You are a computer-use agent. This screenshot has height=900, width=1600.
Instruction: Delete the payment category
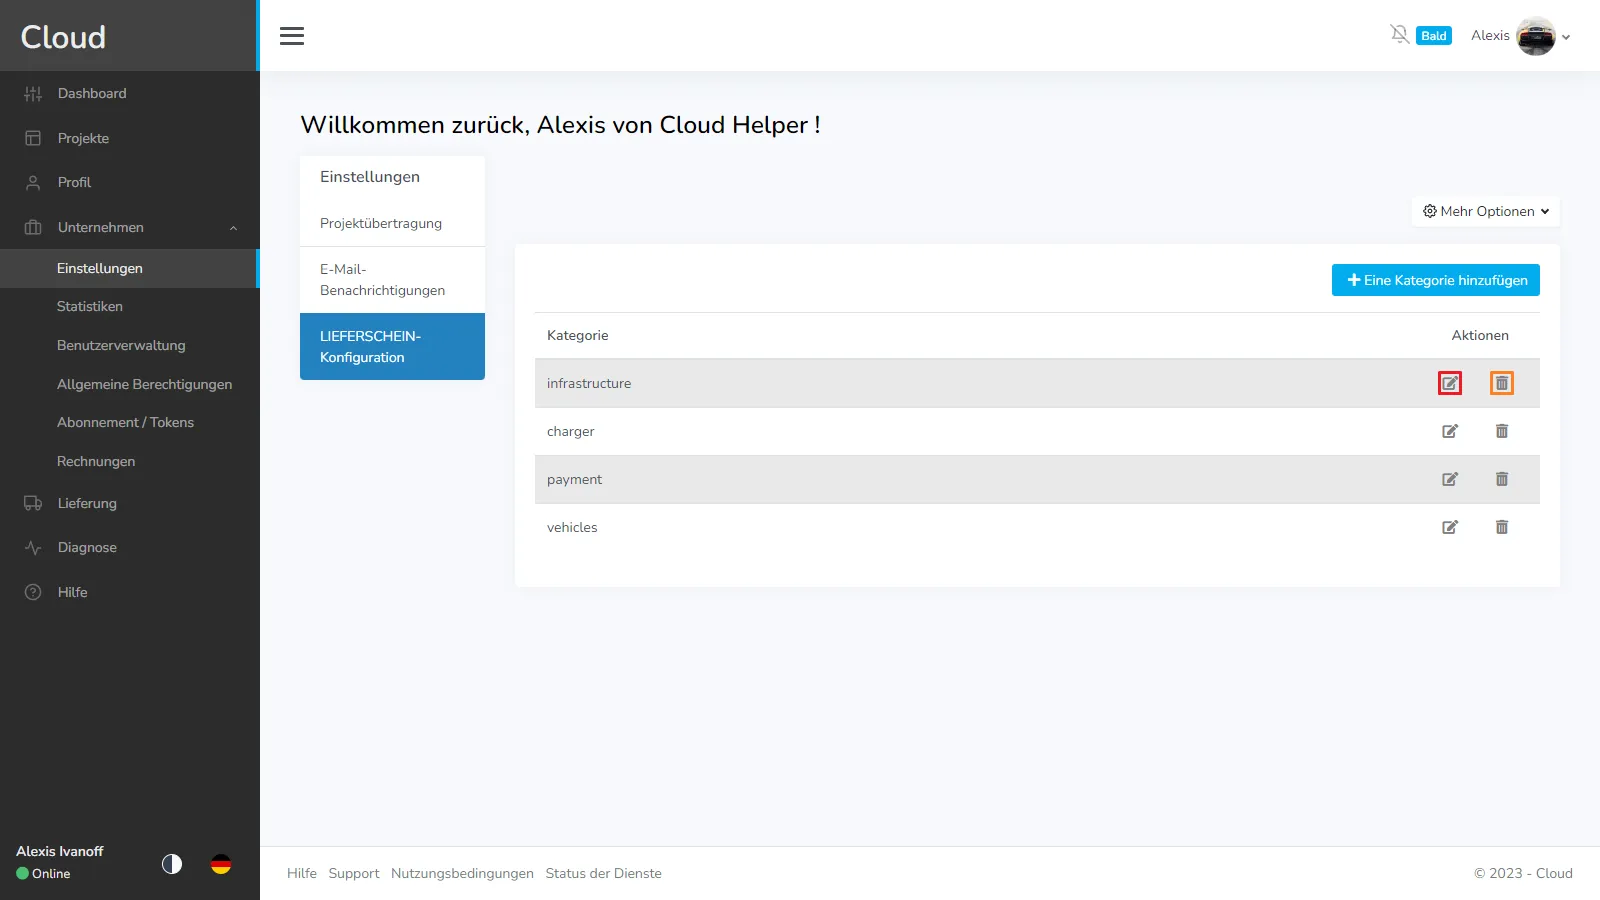click(1501, 479)
